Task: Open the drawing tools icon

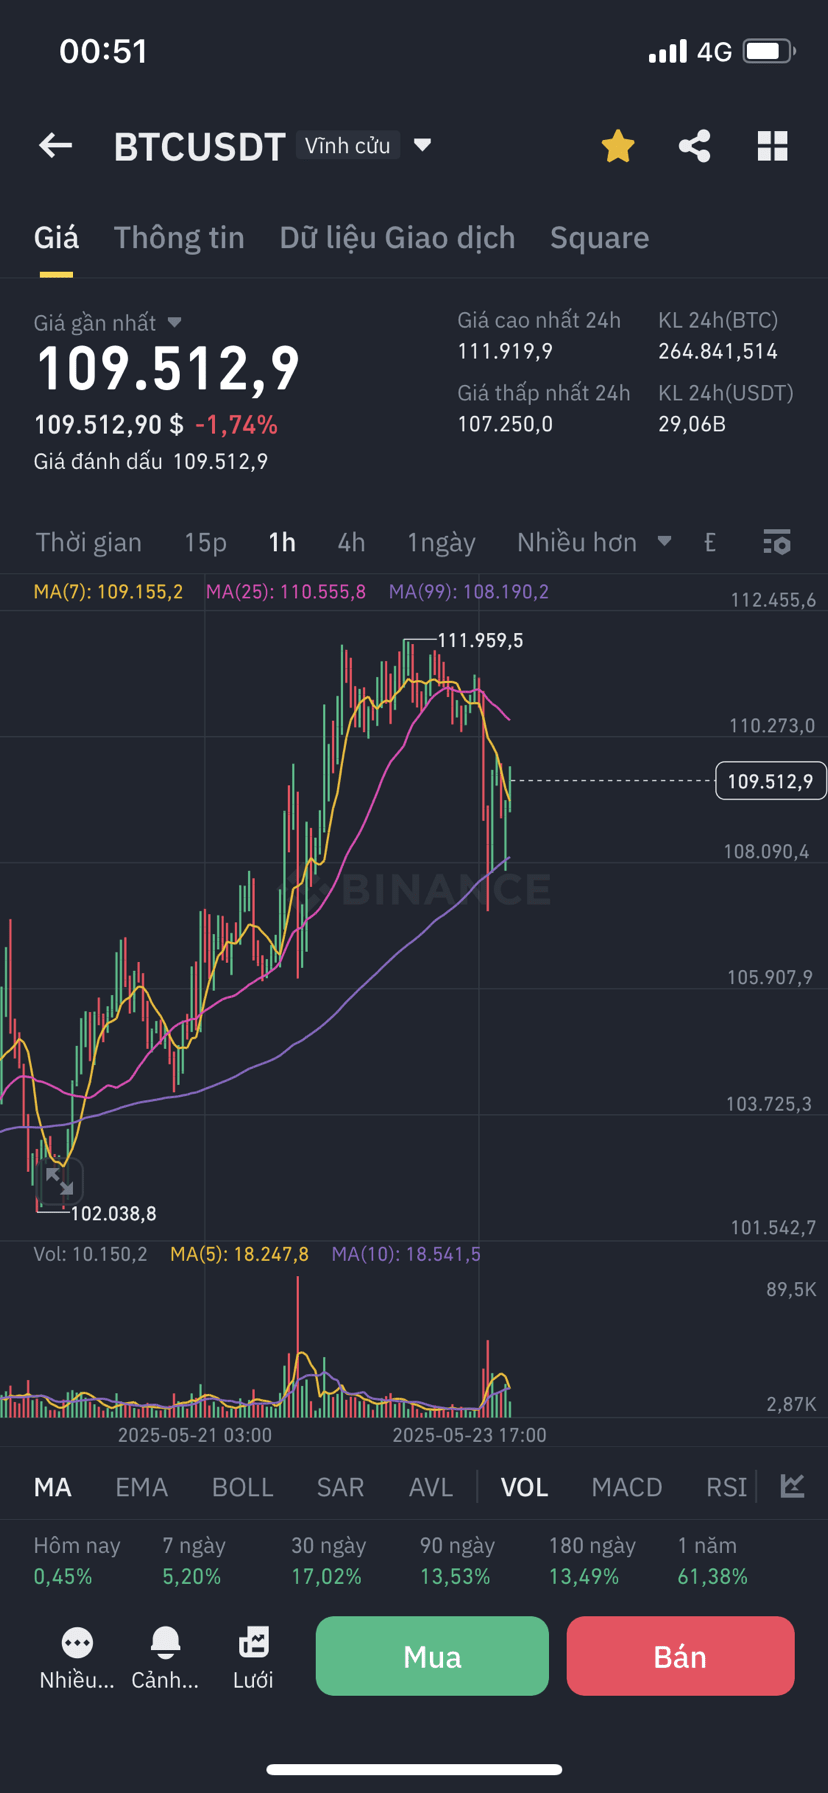Action: [x=710, y=542]
